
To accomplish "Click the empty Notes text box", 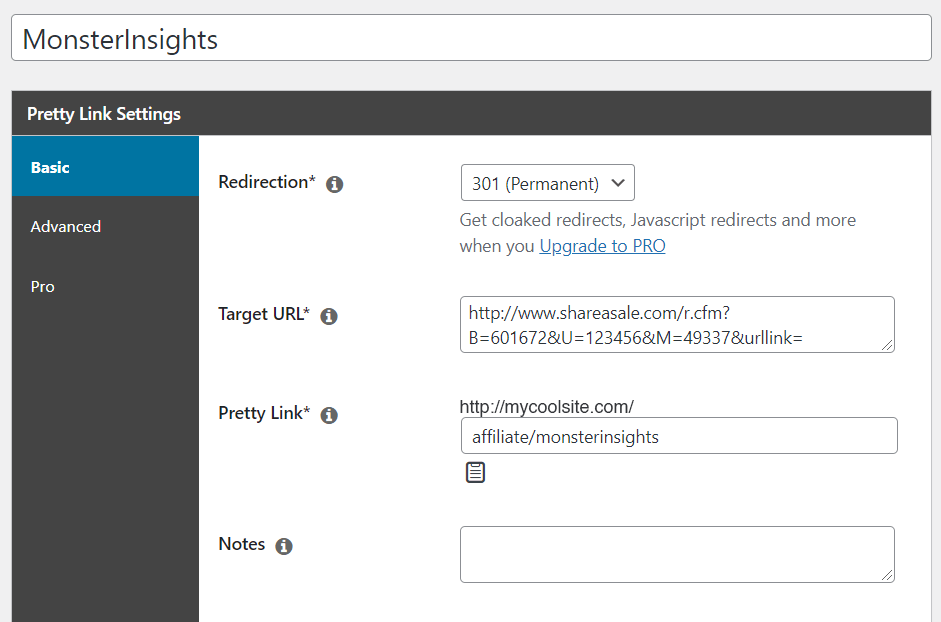I will tap(678, 553).
